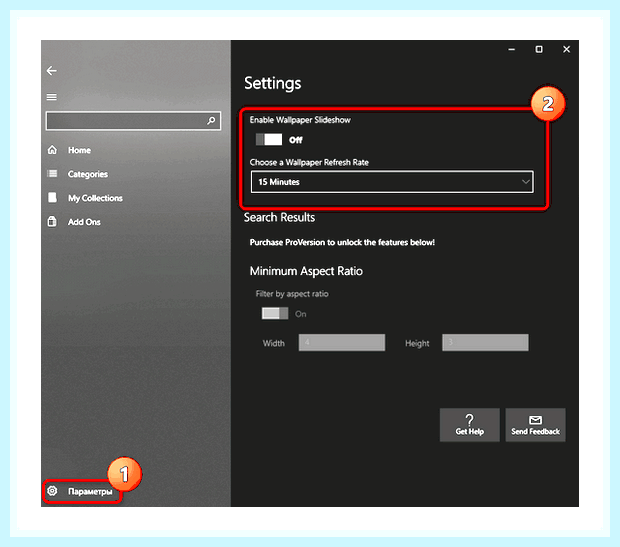Image resolution: width=620 pixels, height=547 pixels.
Task: Go back using the back arrow
Action: [x=51, y=71]
